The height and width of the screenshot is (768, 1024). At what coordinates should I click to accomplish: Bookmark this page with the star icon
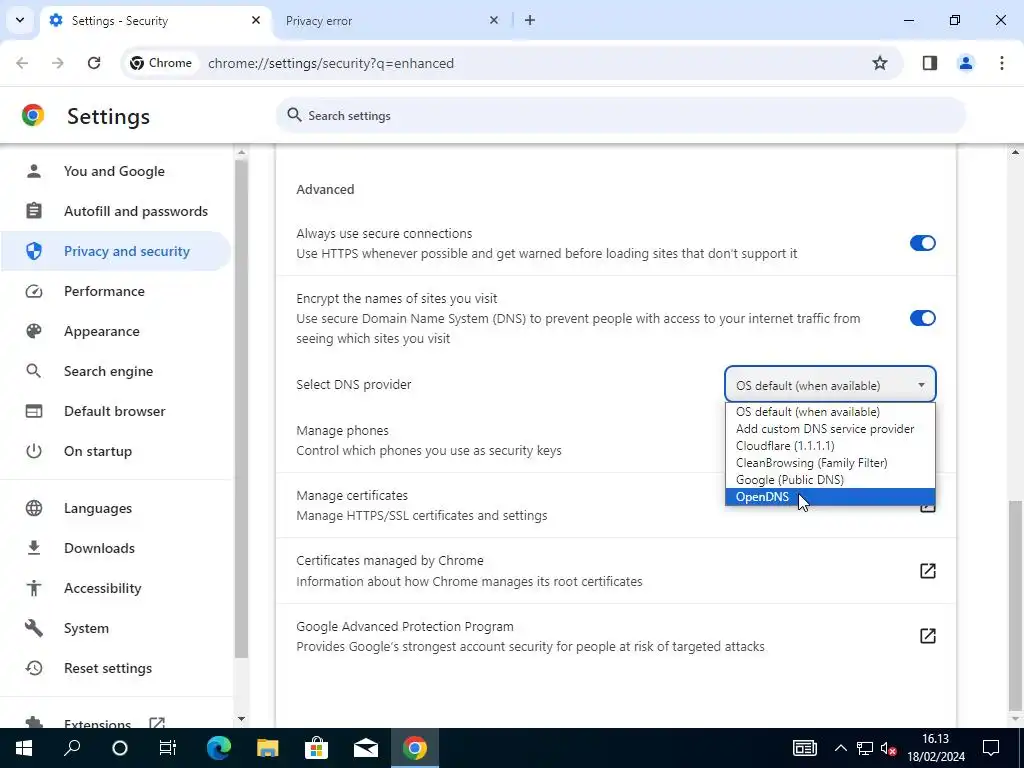coord(880,63)
